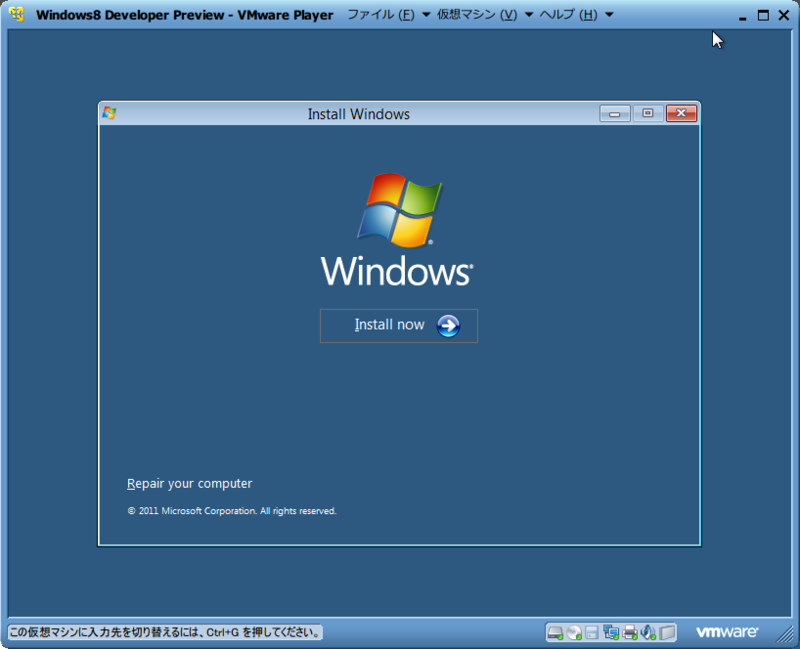Open the 仮想マシン (V) menu
This screenshot has width=800, height=649.
pos(477,15)
